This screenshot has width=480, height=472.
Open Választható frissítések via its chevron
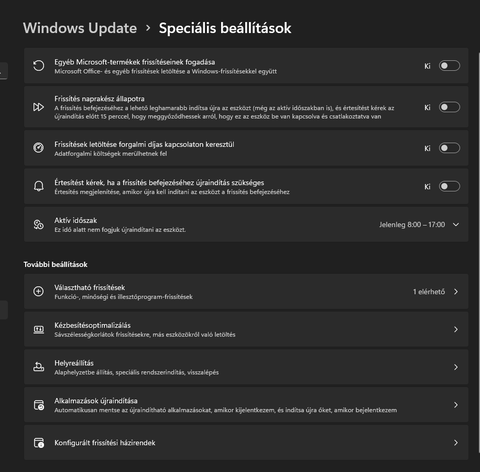pyautogui.click(x=456, y=292)
